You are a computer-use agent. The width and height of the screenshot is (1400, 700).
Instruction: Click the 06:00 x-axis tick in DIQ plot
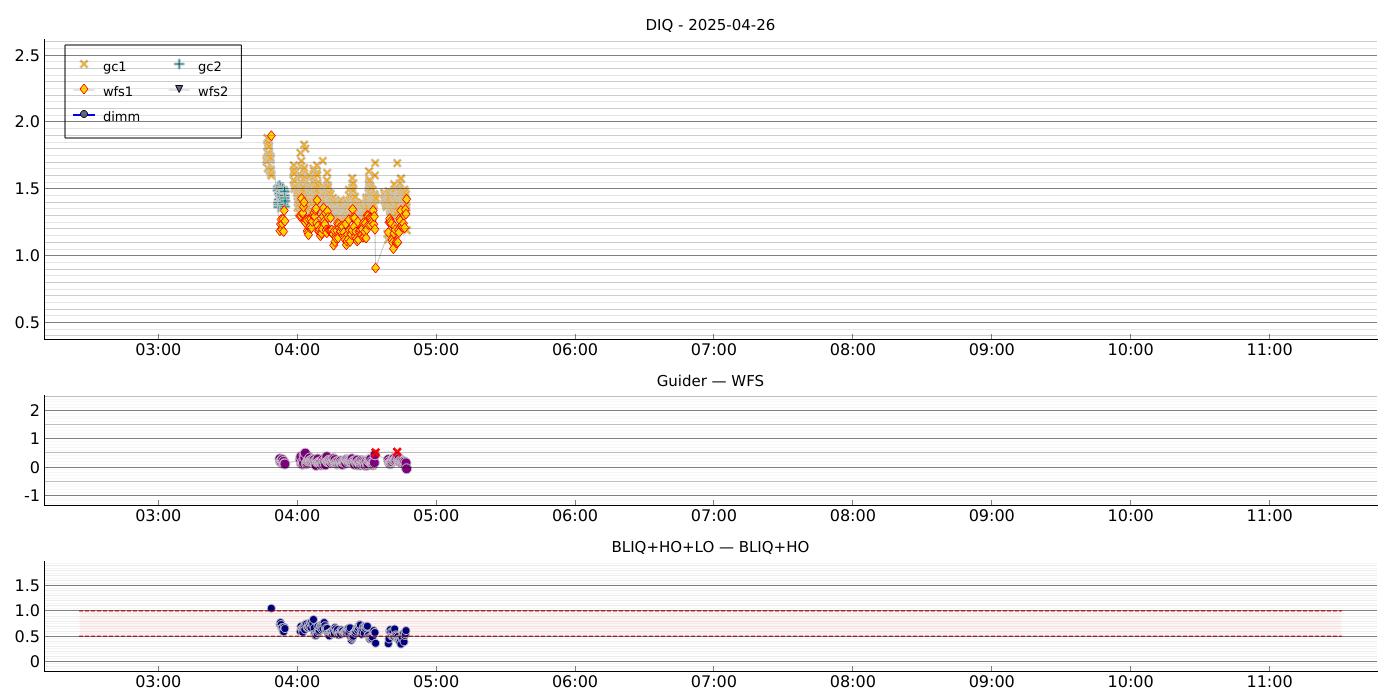click(x=575, y=350)
